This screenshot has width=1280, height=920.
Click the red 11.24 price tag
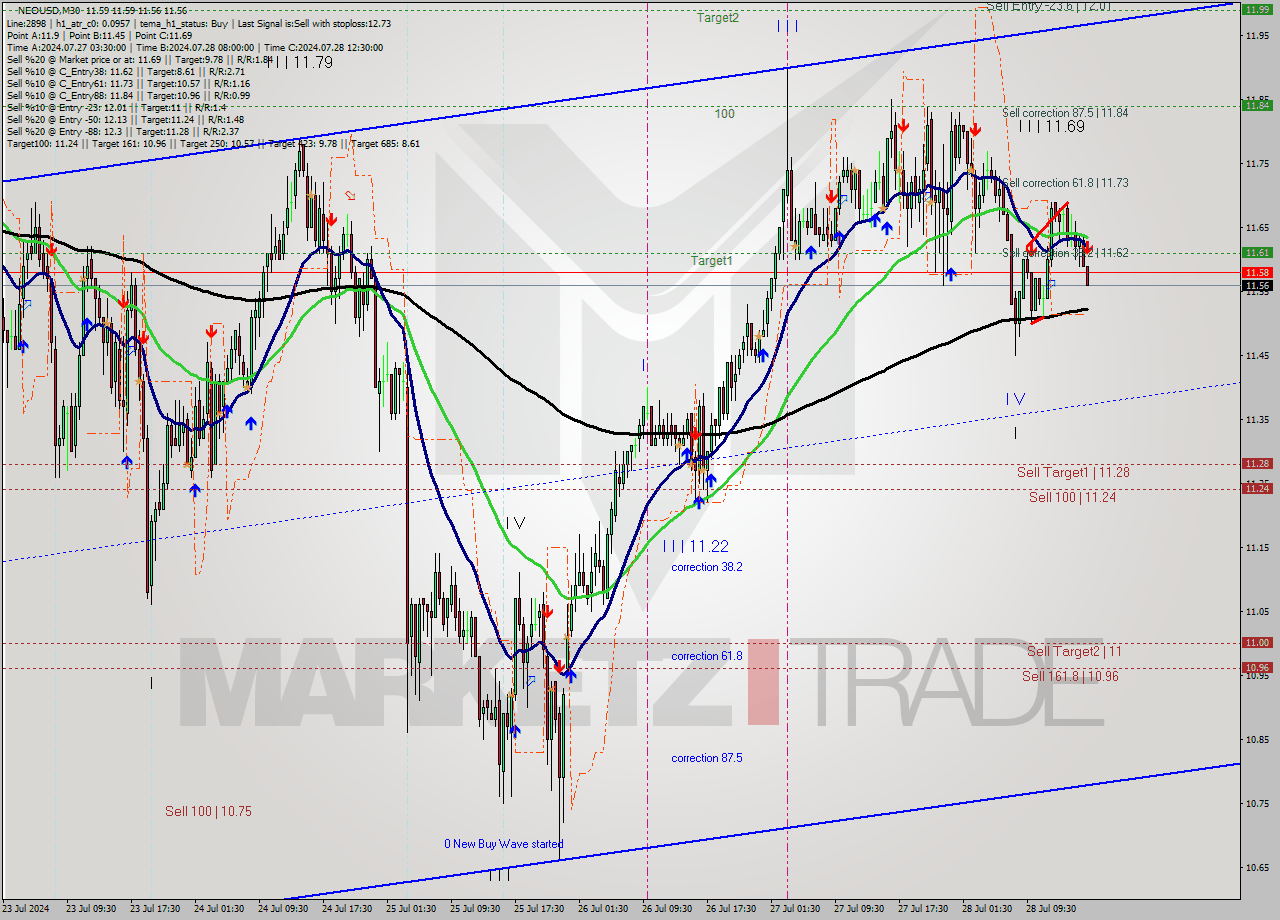pos(1257,488)
